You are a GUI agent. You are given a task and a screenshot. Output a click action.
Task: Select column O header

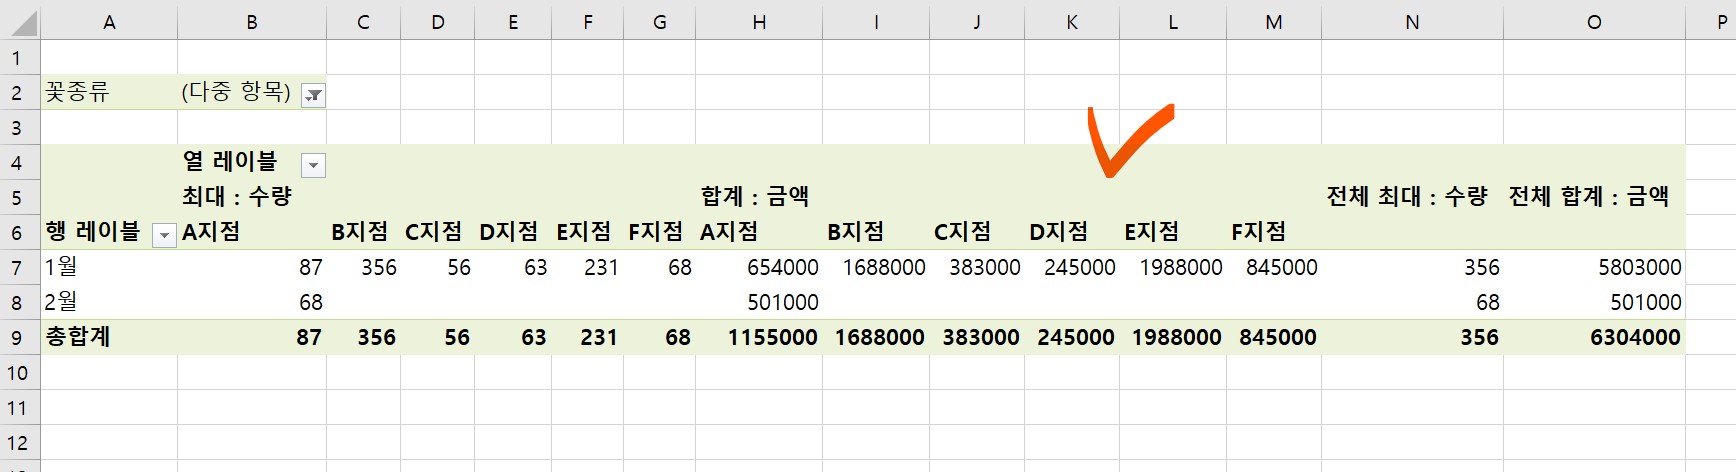pyautogui.click(x=1594, y=22)
